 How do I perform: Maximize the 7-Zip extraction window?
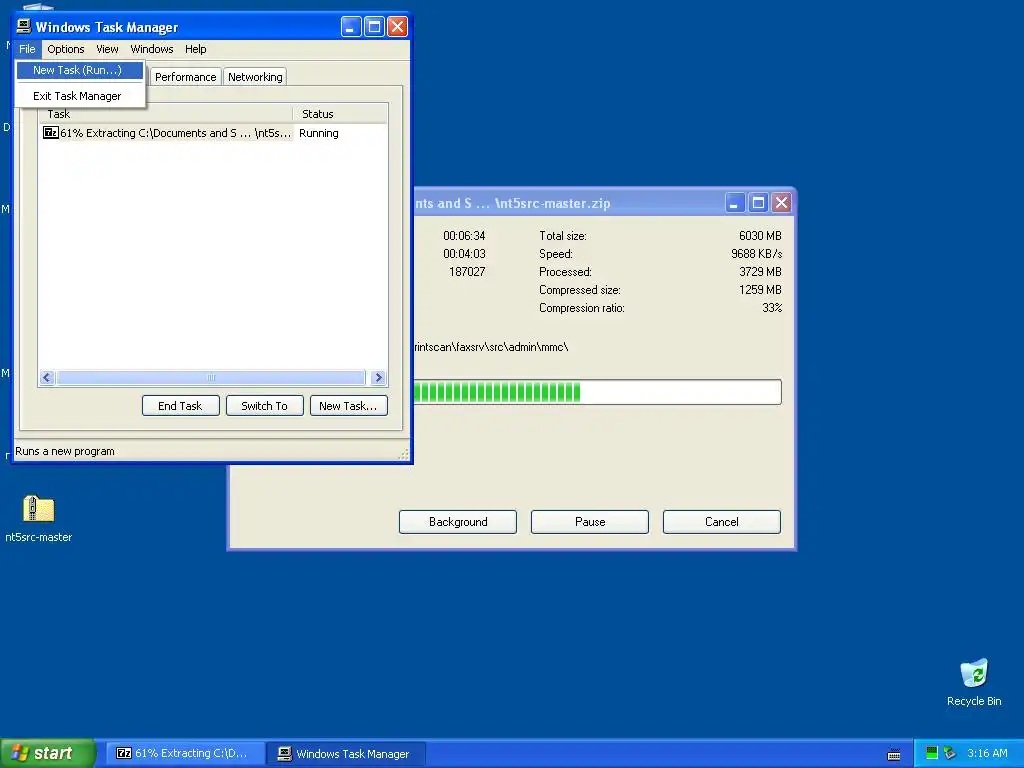[x=758, y=203]
